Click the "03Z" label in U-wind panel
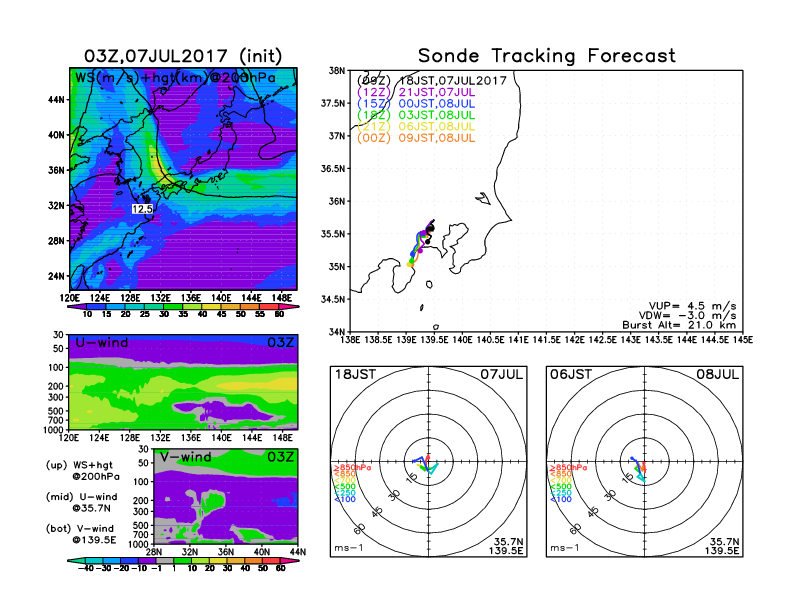The width and height of the screenshot is (792, 612). (280, 343)
